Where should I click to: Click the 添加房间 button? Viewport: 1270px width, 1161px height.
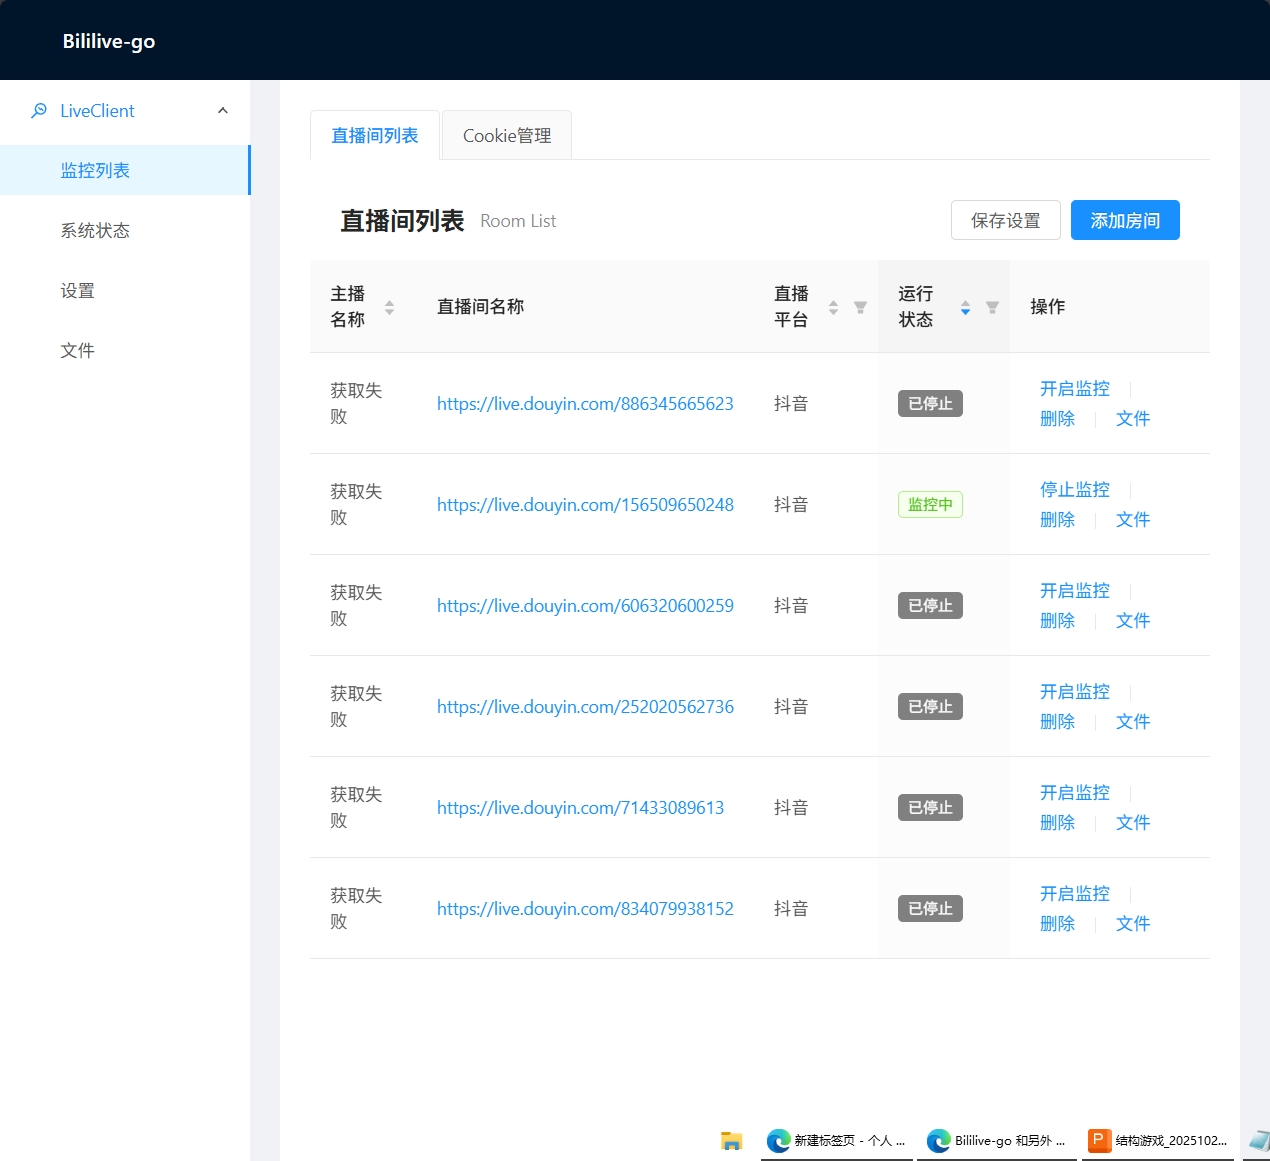[x=1125, y=220]
